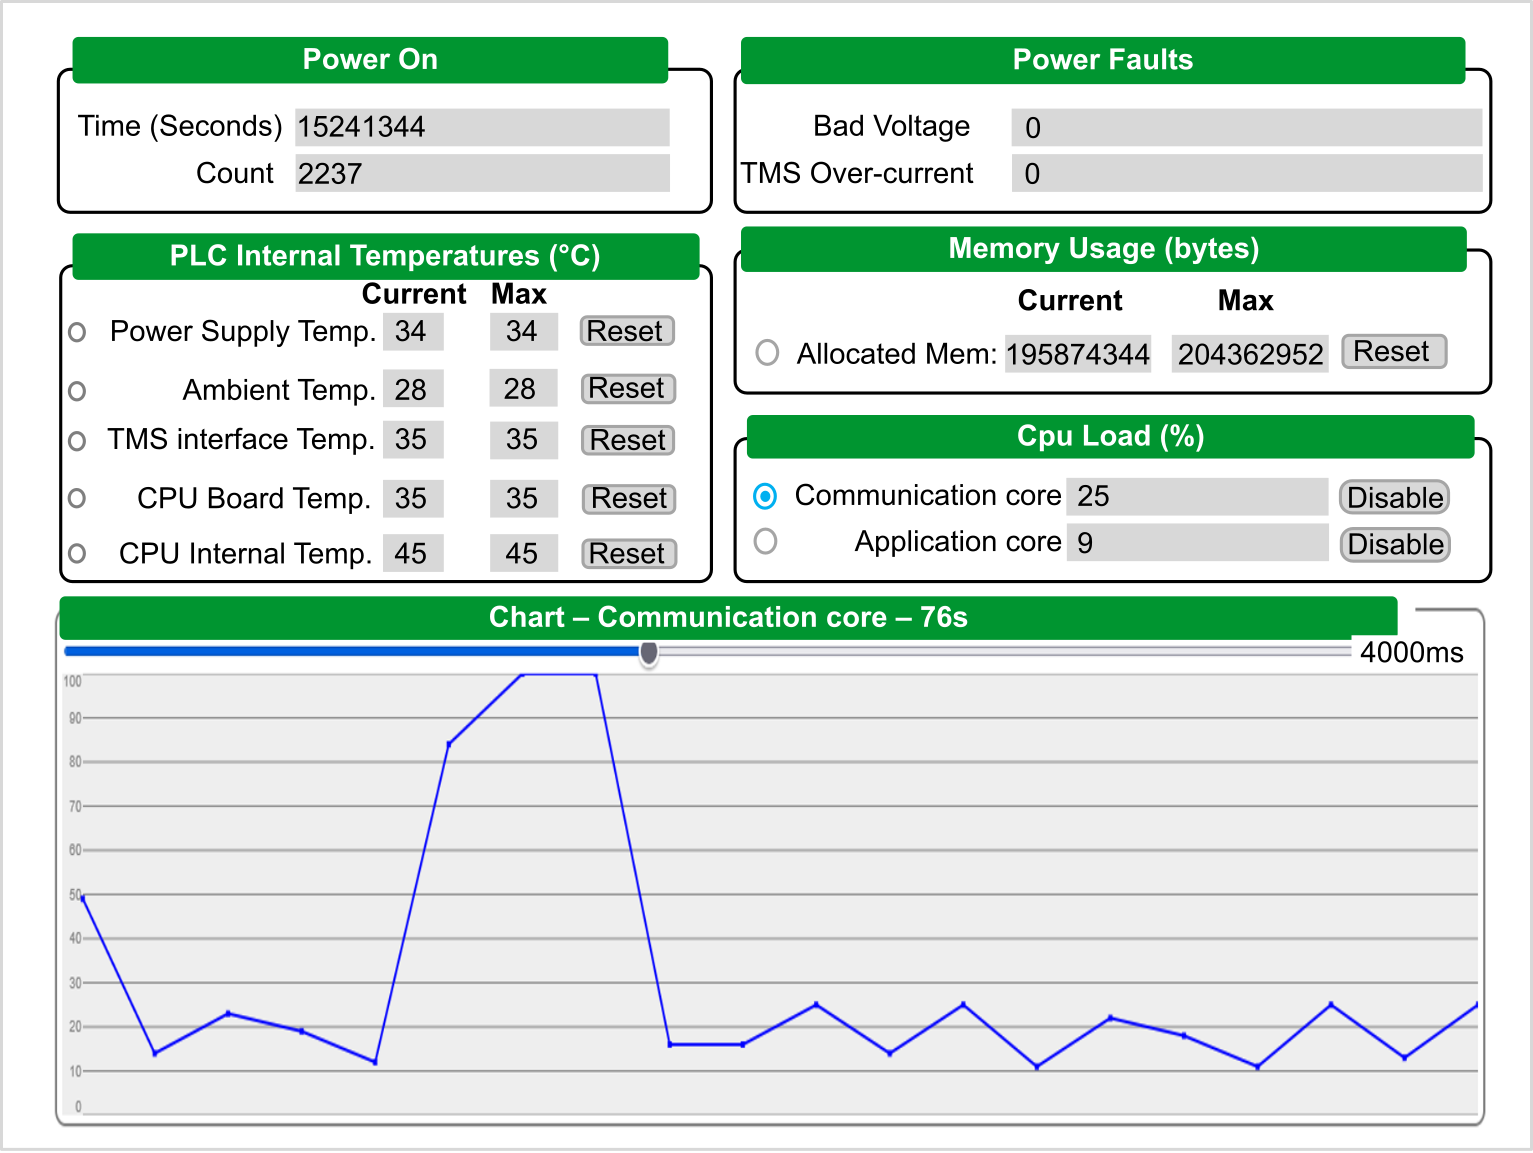This screenshot has height=1153, width=1533.
Task: Disable the CPU load showing 25
Action: coord(1394,497)
